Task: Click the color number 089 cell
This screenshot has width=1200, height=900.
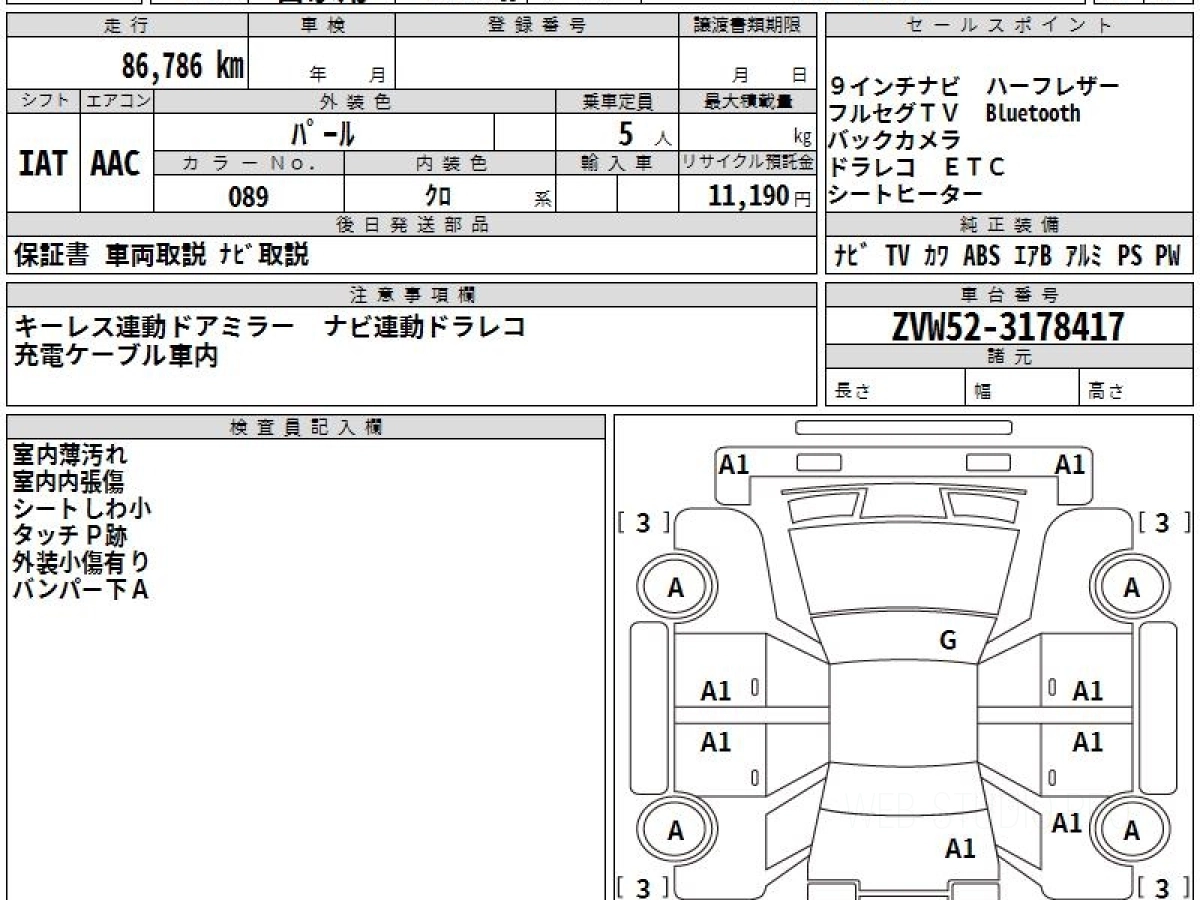Action: 248,197
